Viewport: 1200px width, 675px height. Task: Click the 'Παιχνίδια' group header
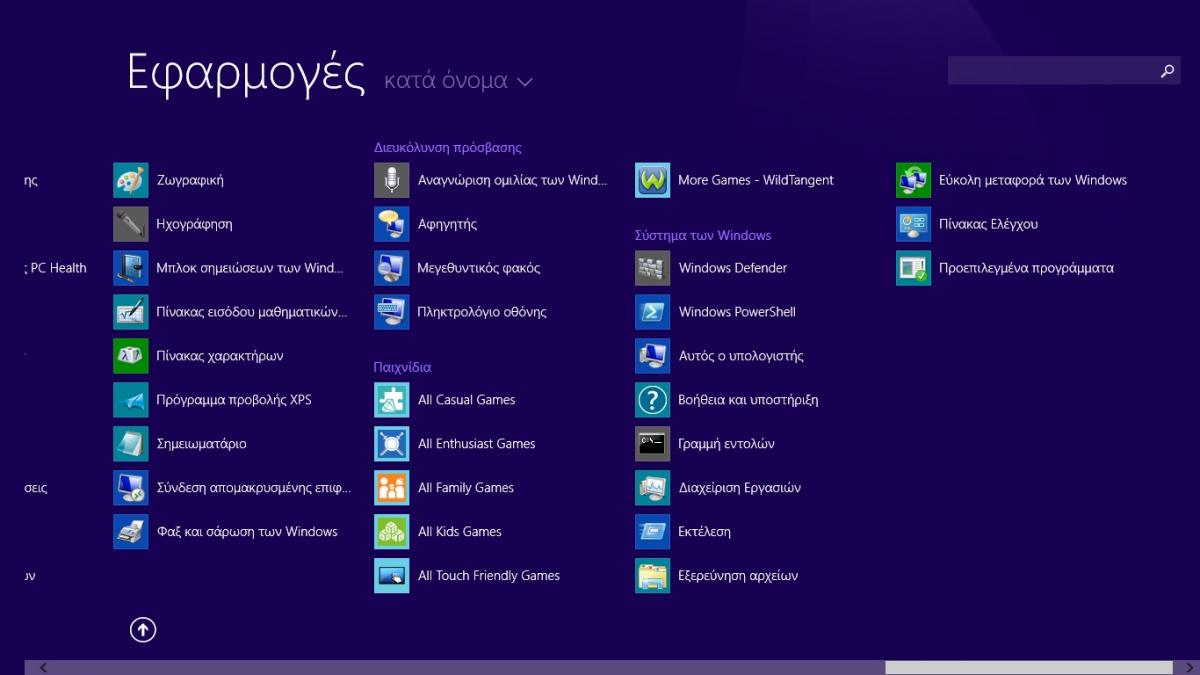tap(403, 367)
